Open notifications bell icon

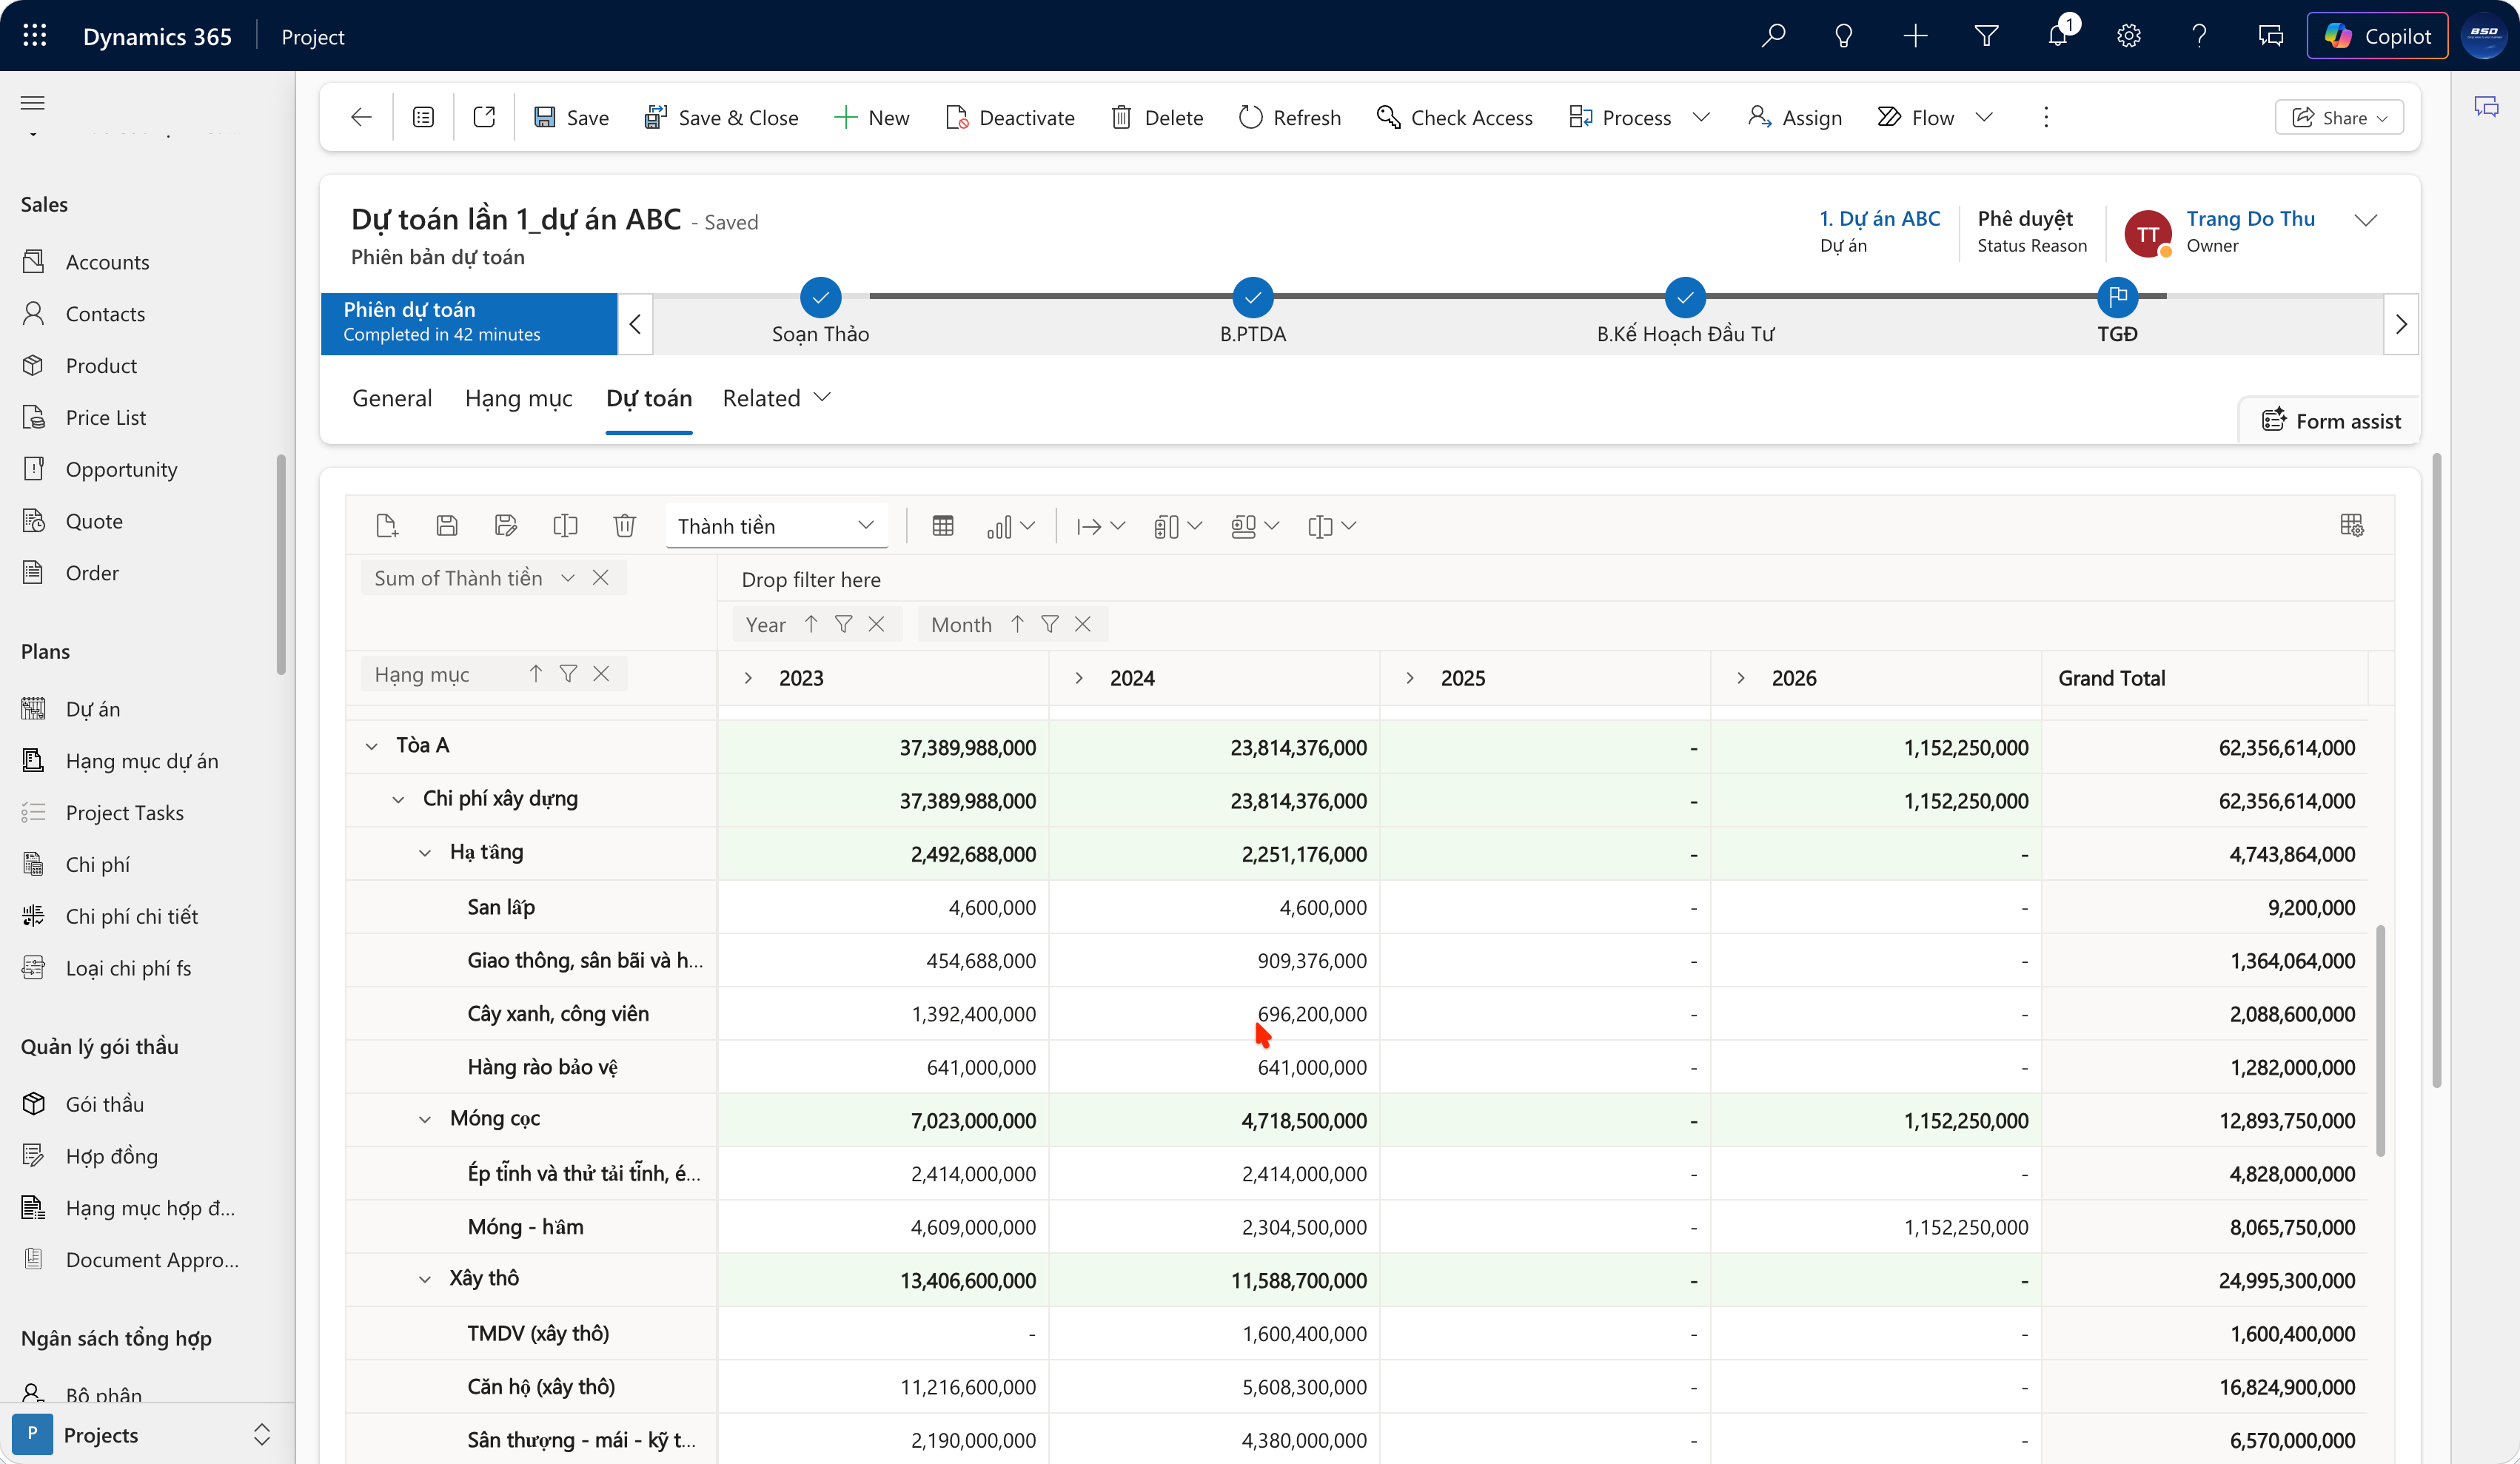[2057, 36]
